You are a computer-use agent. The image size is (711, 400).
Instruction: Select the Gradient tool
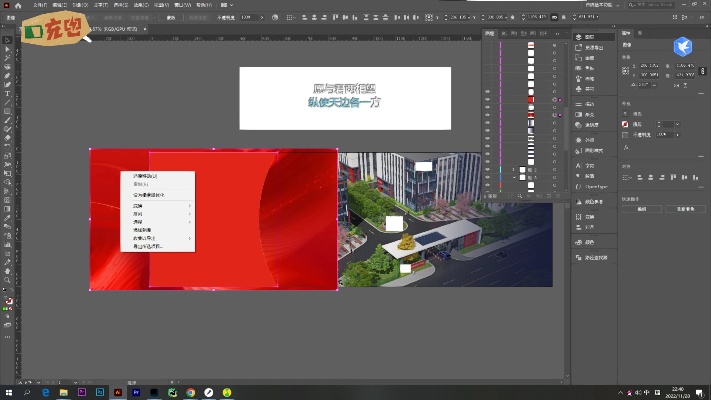pos(7,209)
